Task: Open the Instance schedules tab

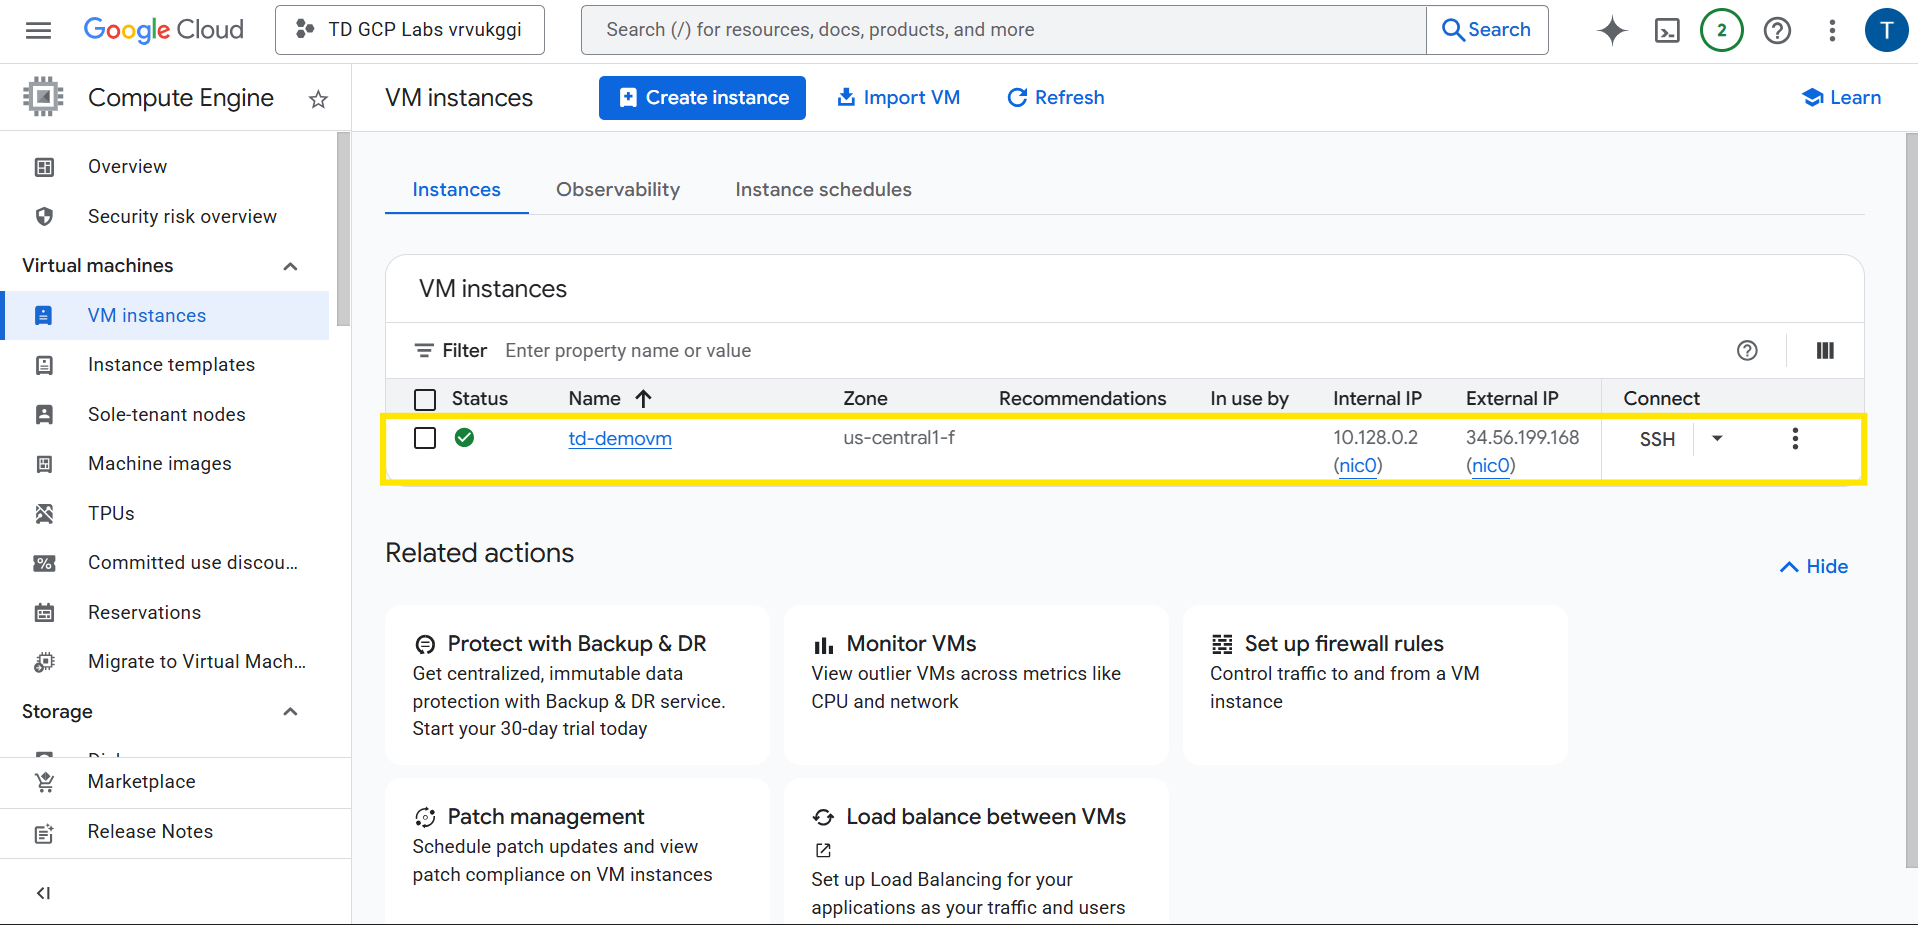Action: [823, 190]
